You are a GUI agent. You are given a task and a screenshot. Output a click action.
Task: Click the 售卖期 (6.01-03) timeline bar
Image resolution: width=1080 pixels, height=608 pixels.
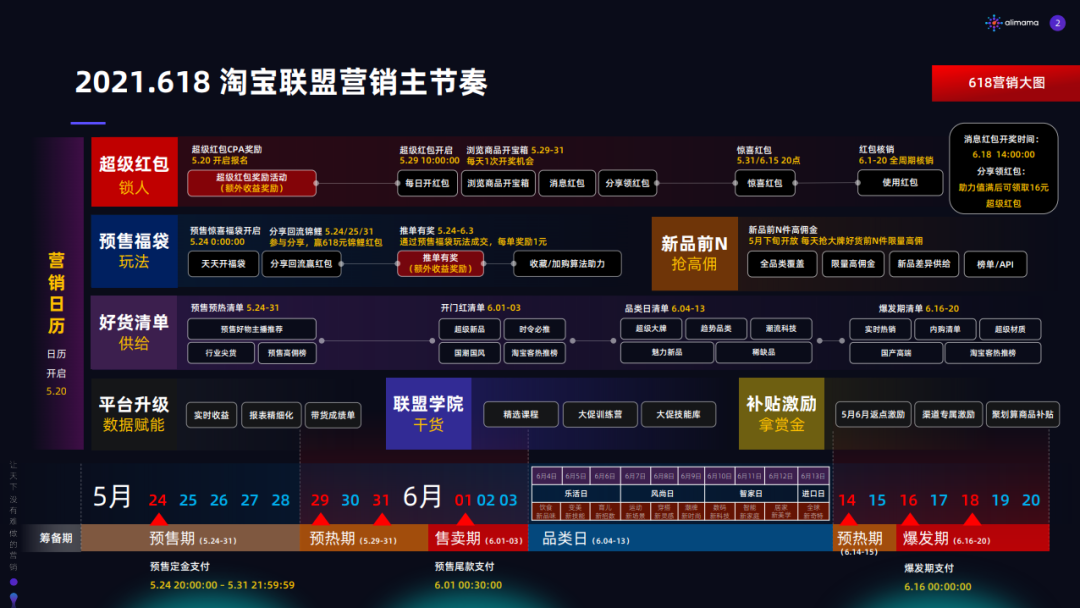478,538
